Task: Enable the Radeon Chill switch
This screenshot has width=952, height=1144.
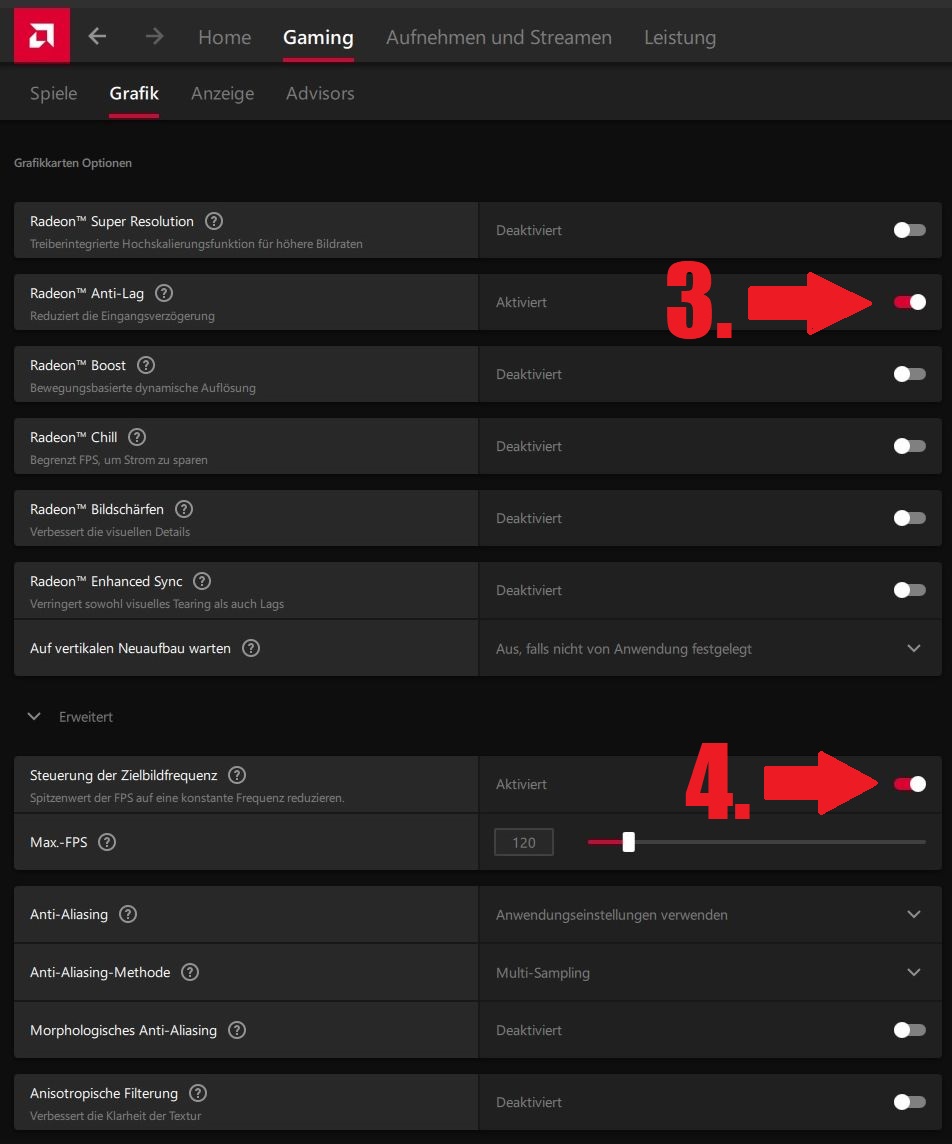Action: [910, 446]
